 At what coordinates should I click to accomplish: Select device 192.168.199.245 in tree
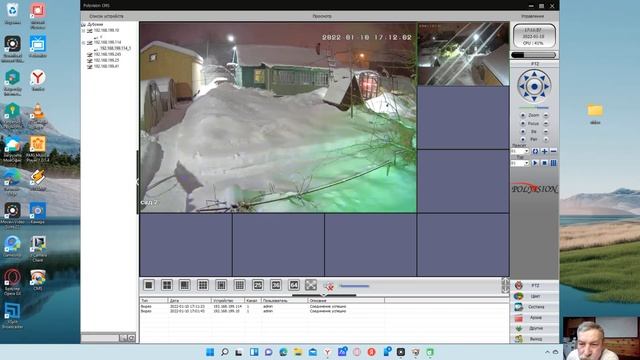107,54
